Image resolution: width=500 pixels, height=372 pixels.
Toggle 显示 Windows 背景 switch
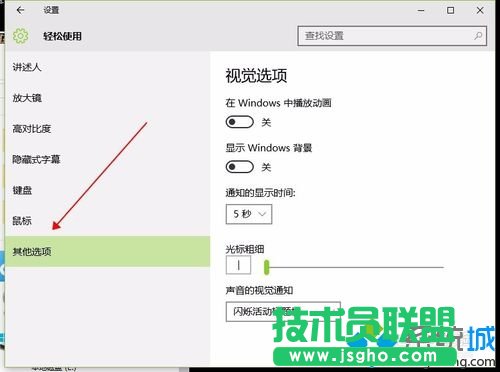[x=239, y=167]
